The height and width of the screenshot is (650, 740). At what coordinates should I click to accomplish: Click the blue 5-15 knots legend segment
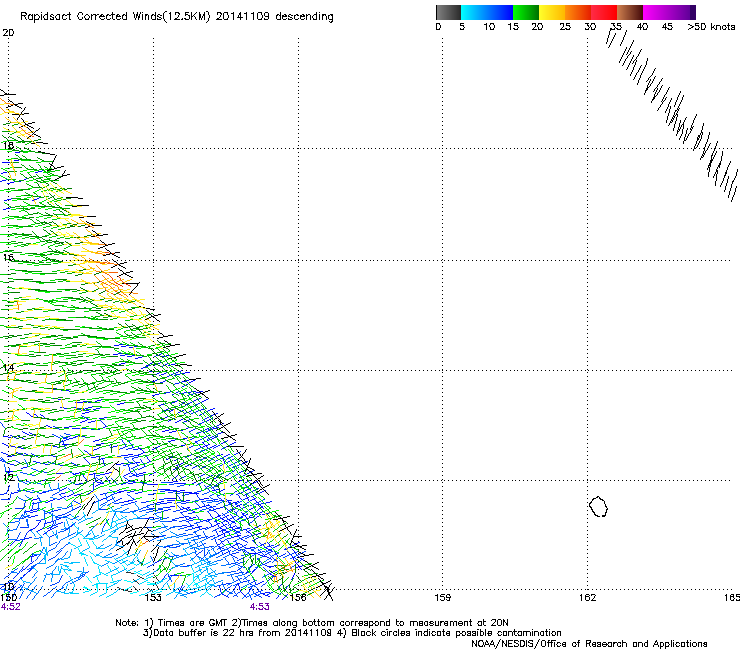click(487, 12)
